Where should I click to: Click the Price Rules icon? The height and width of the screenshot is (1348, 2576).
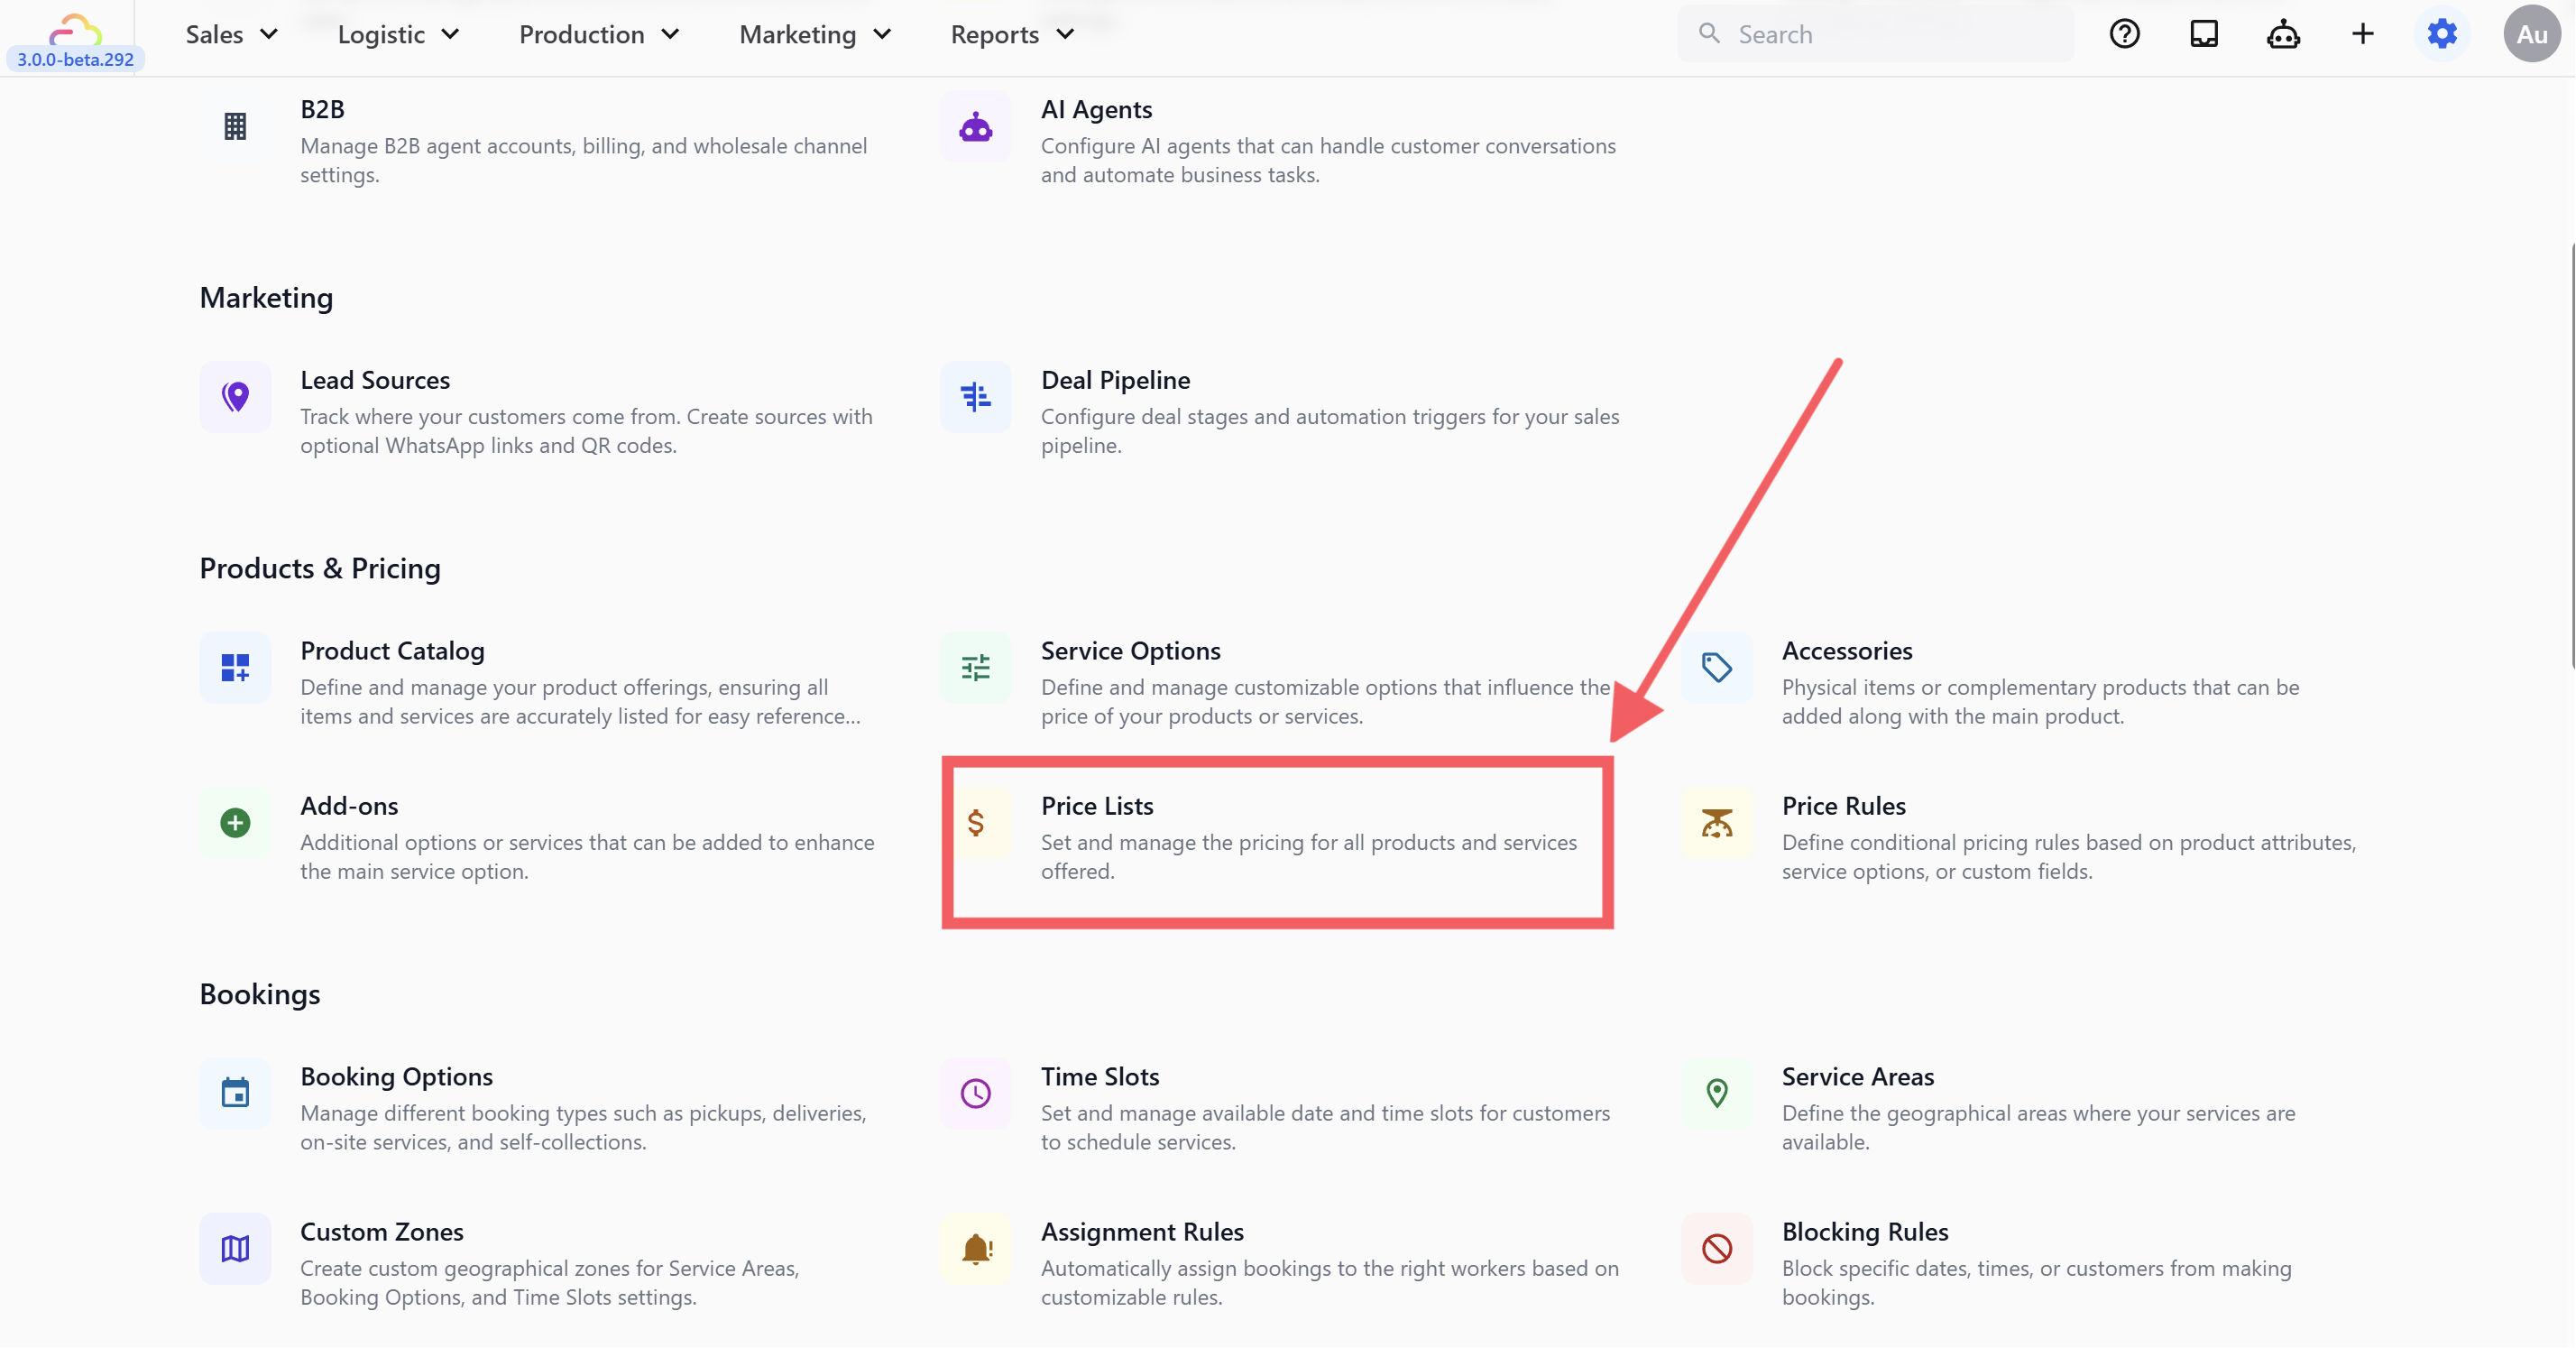[1717, 823]
